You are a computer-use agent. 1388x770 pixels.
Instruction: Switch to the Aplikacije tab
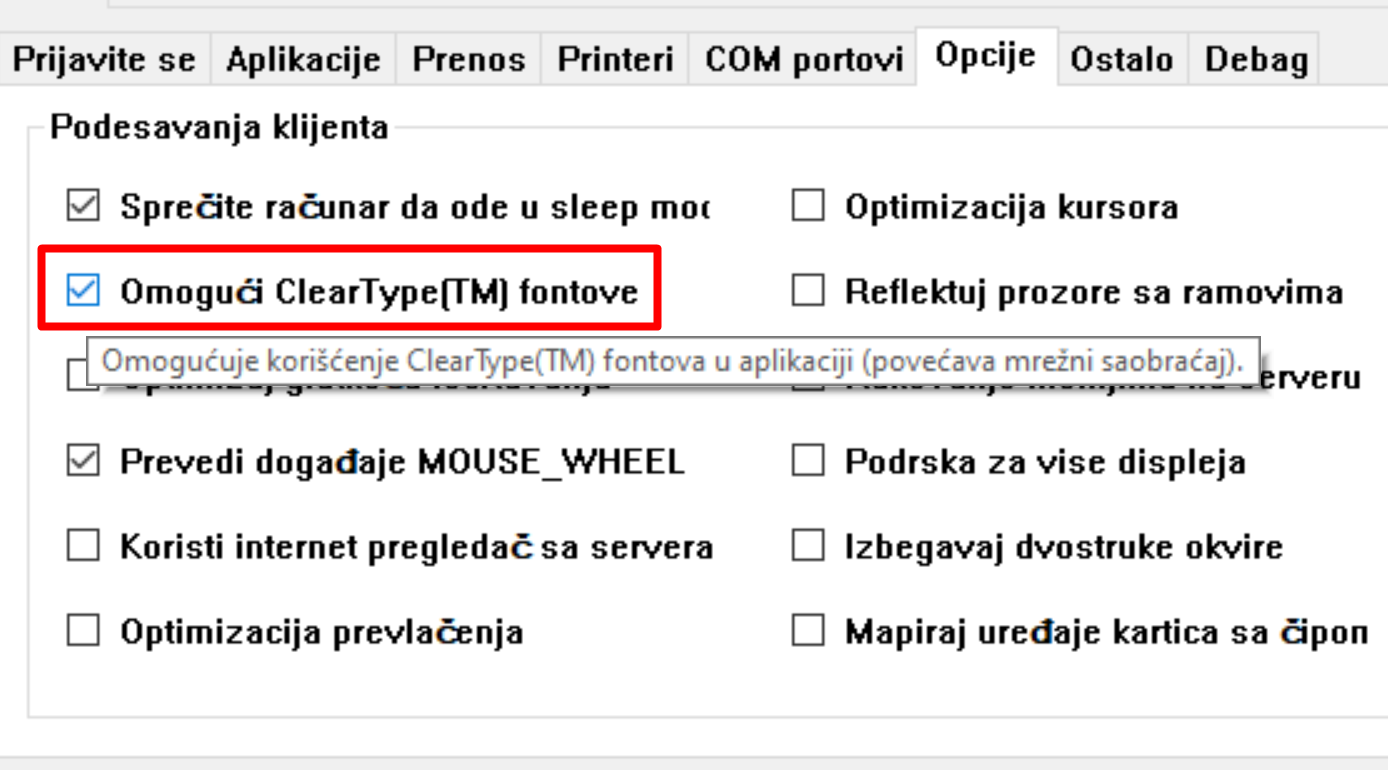(303, 59)
